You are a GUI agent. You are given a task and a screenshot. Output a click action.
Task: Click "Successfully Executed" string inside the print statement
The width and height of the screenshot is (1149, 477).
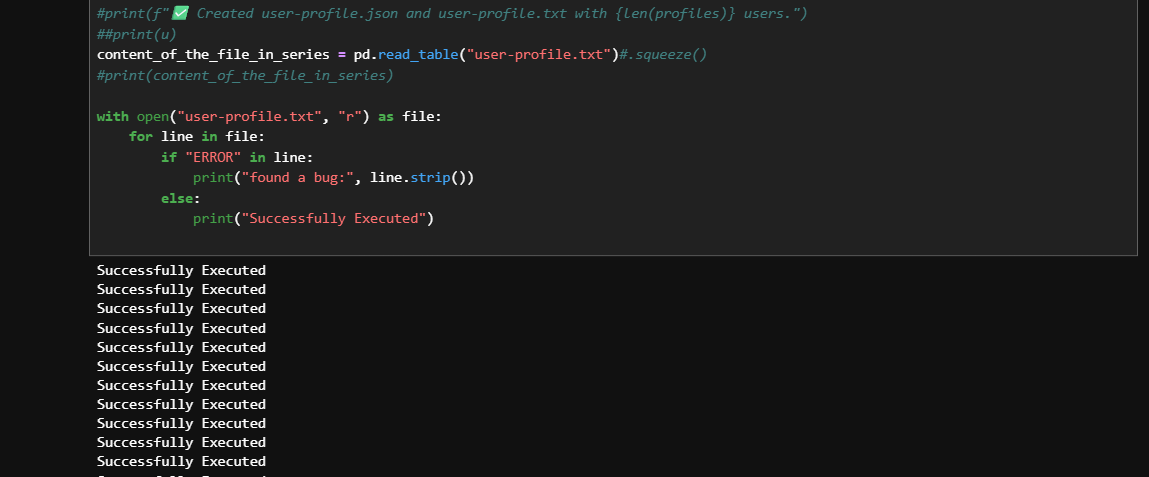coord(333,219)
